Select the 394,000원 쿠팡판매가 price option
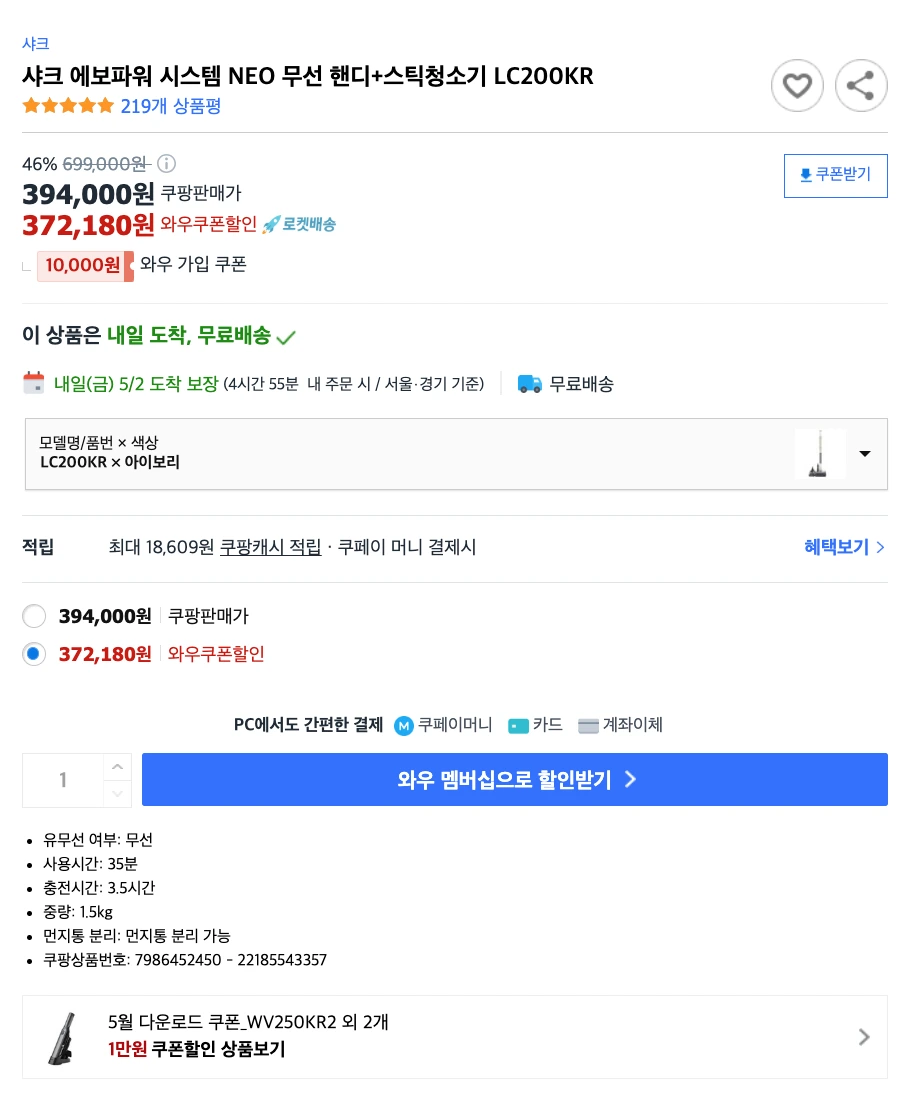Screen dimensions: 908x1100 click(x=34, y=616)
